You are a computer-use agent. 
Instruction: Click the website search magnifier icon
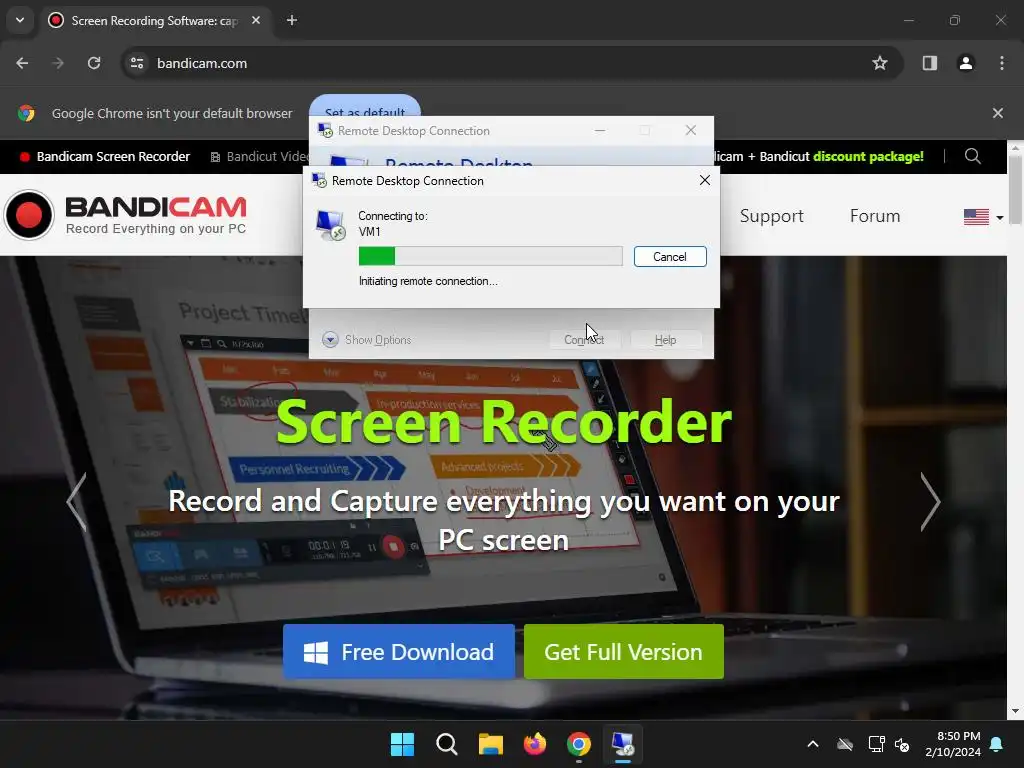coord(973,157)
